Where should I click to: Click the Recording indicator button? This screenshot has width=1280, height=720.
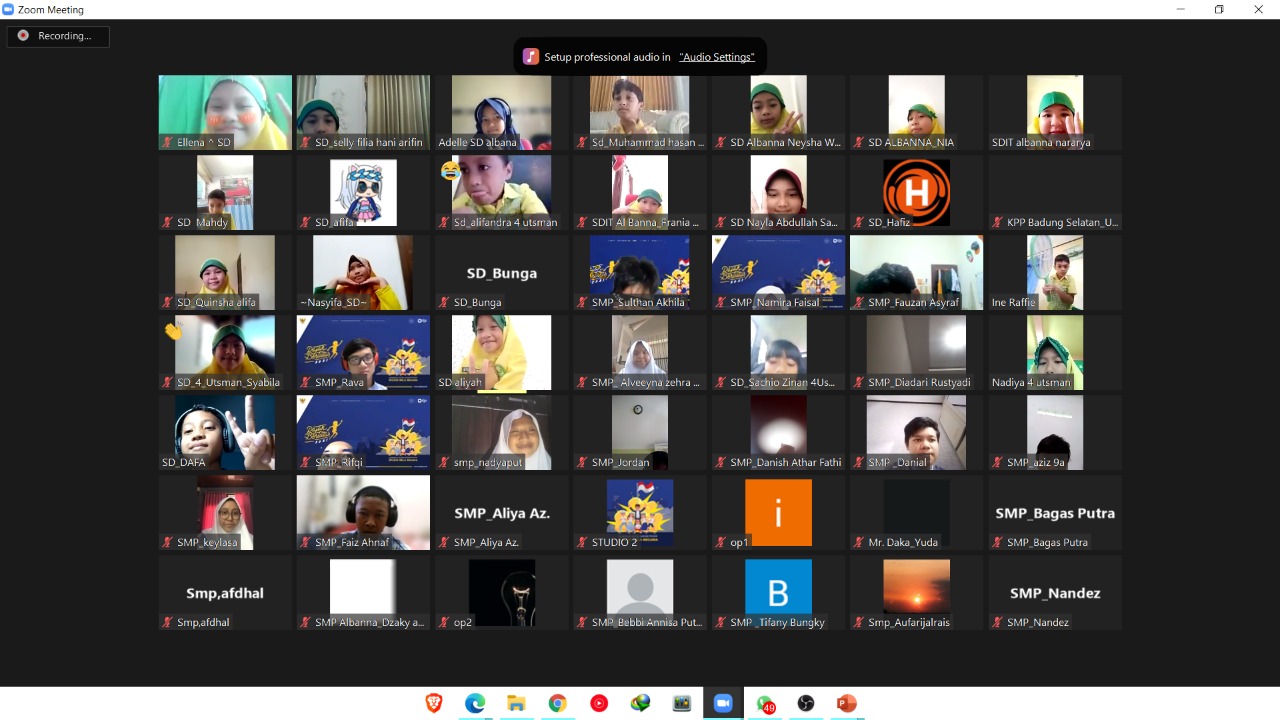[58, 36]
